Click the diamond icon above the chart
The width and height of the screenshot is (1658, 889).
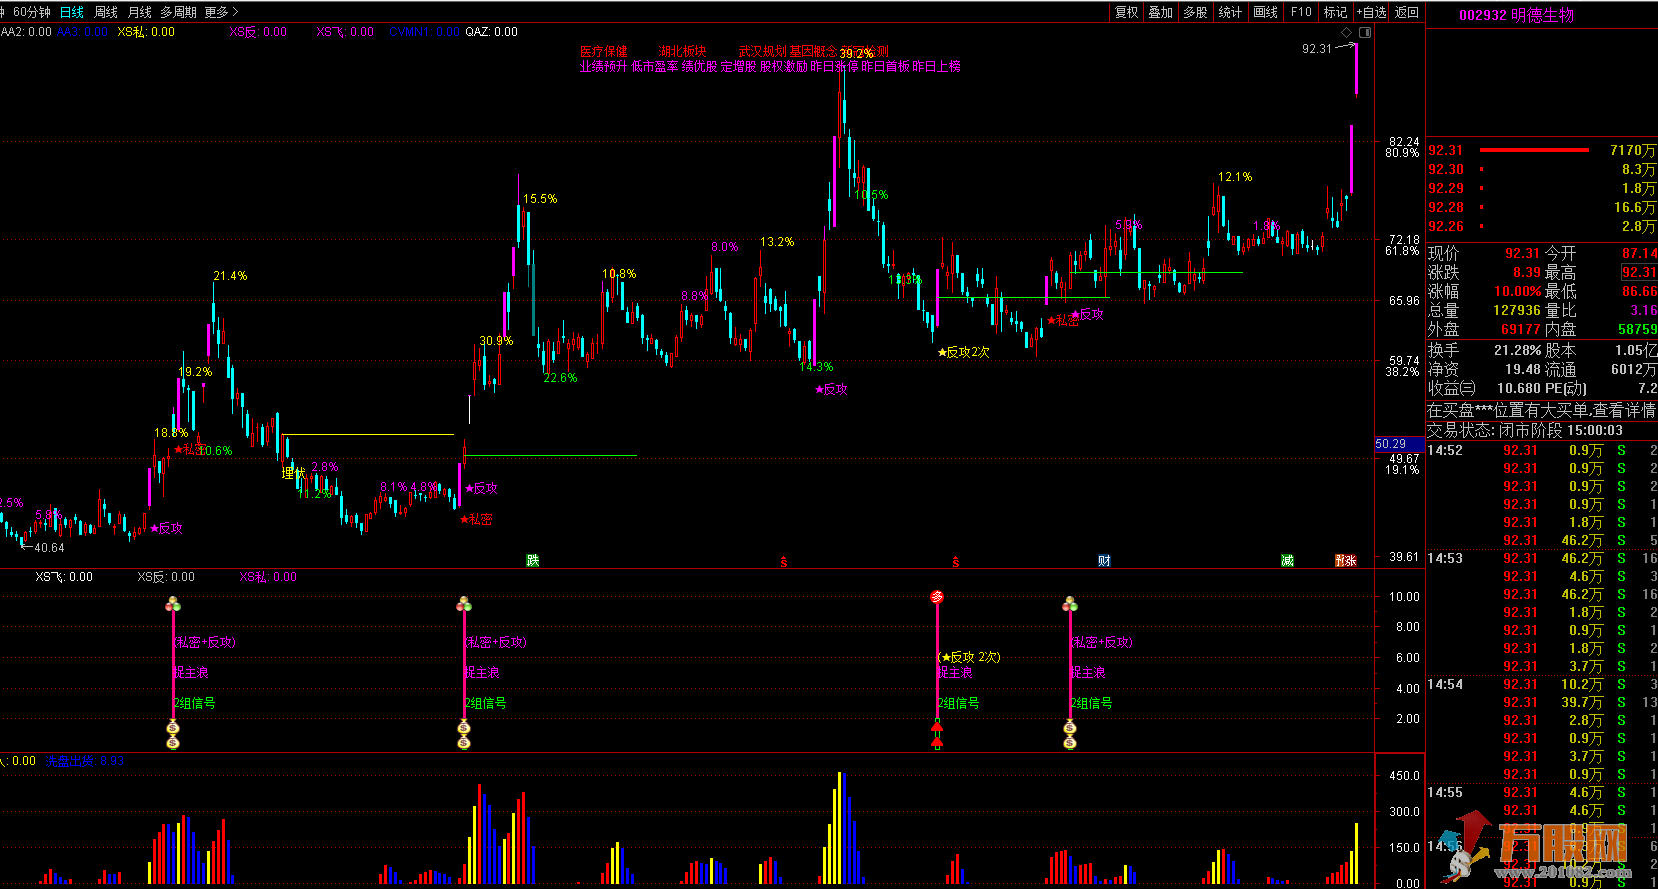coord(1346,33)
